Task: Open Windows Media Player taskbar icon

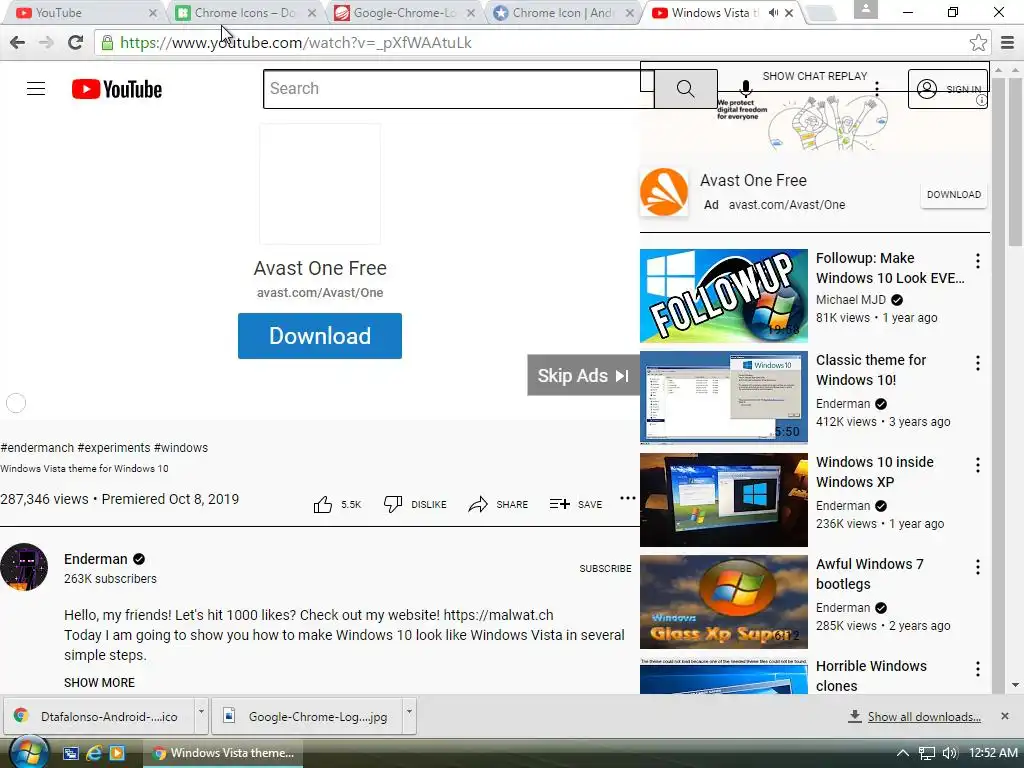Action: 117,753
